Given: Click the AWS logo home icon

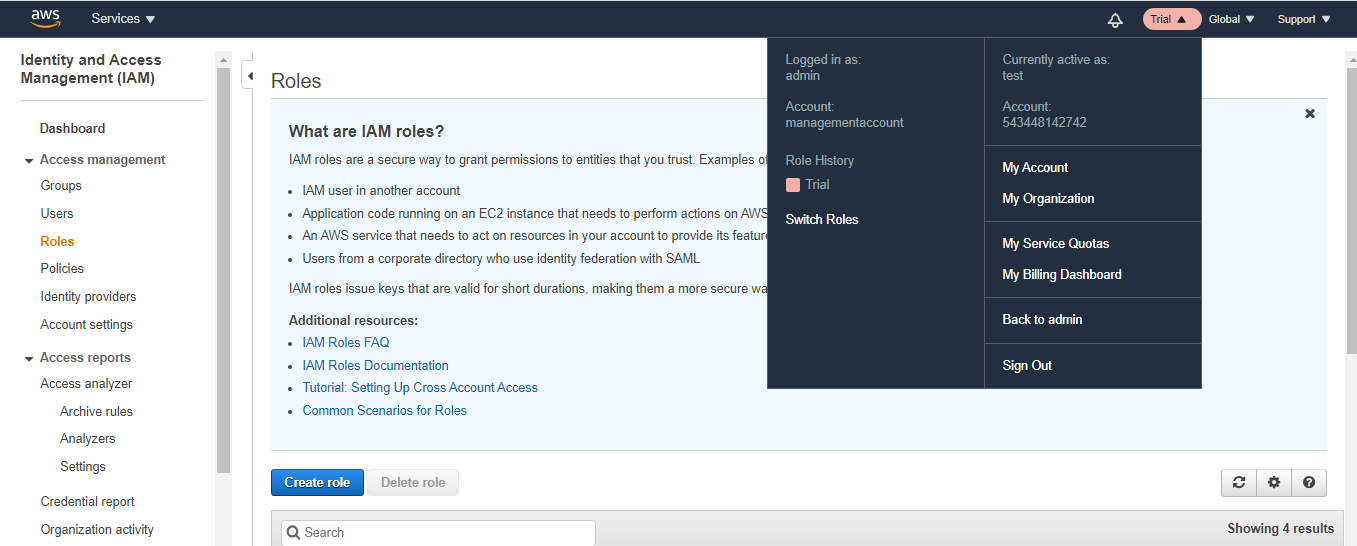Looking at the screenshot, I should [45, 18].
